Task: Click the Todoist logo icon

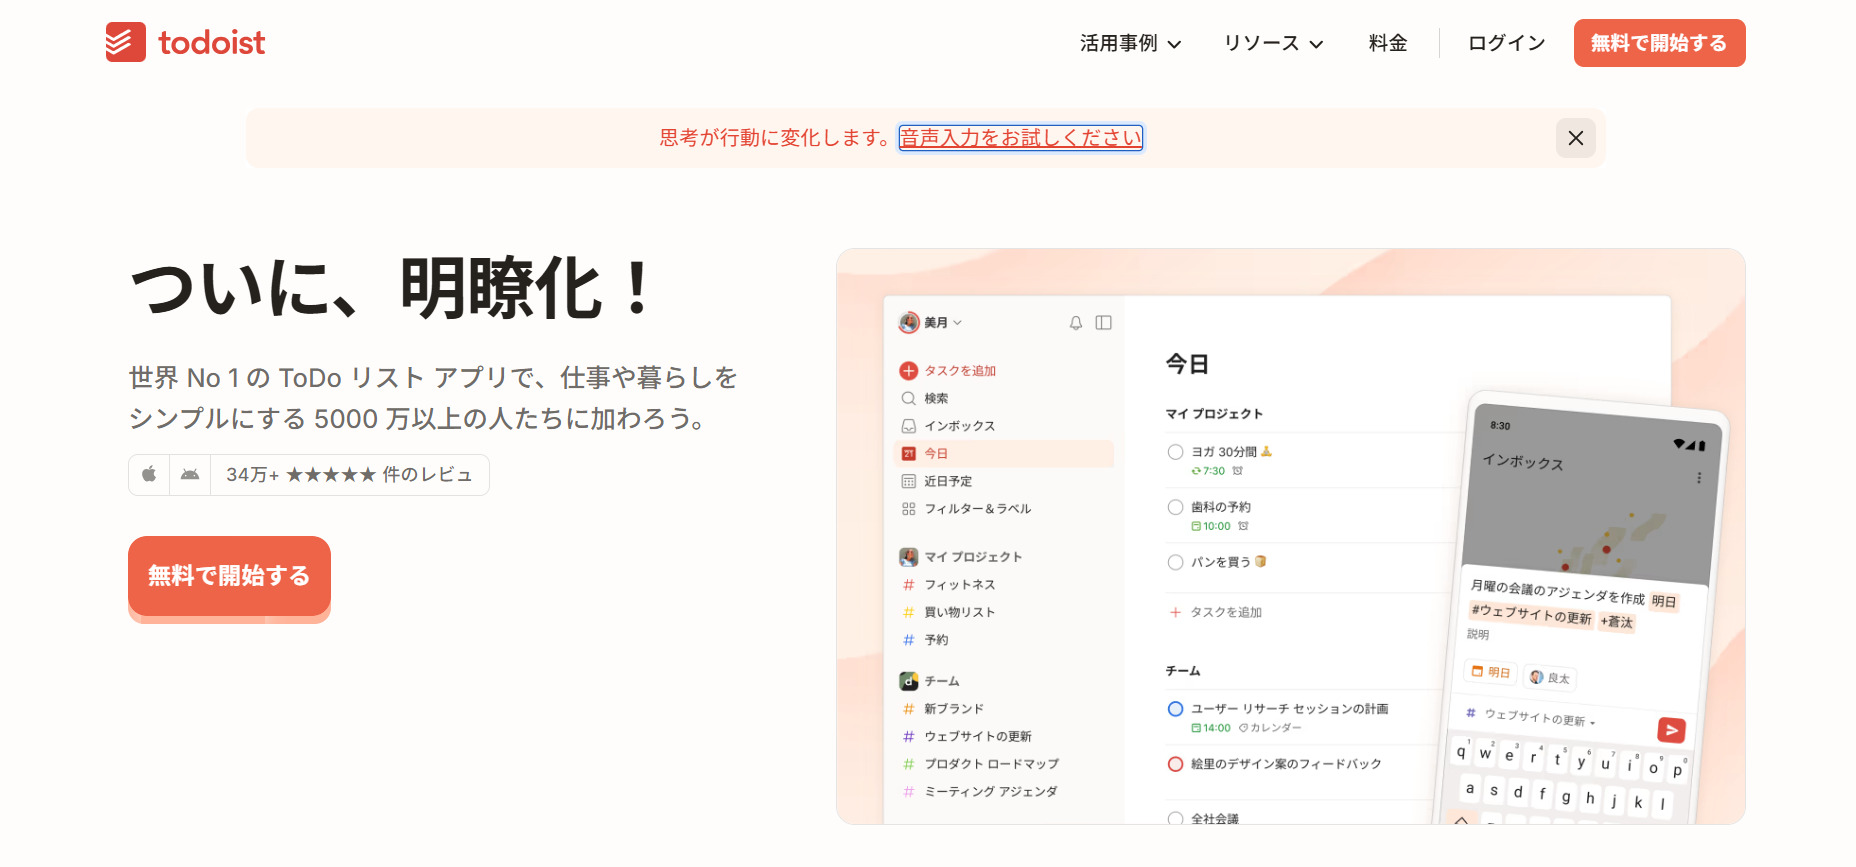Action: (126, 42)
